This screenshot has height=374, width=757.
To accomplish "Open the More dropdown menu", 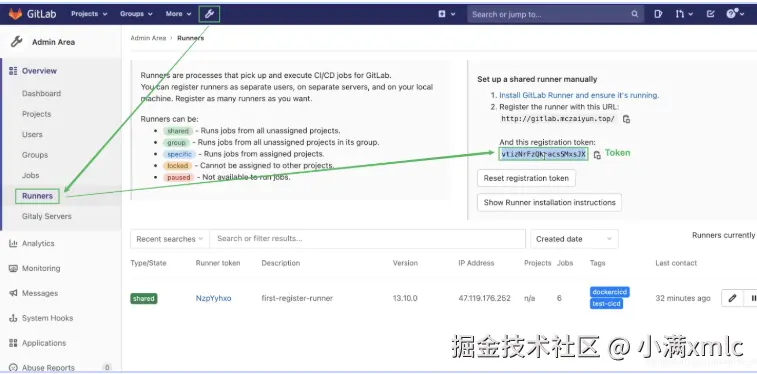I will (x=178, y=14).
